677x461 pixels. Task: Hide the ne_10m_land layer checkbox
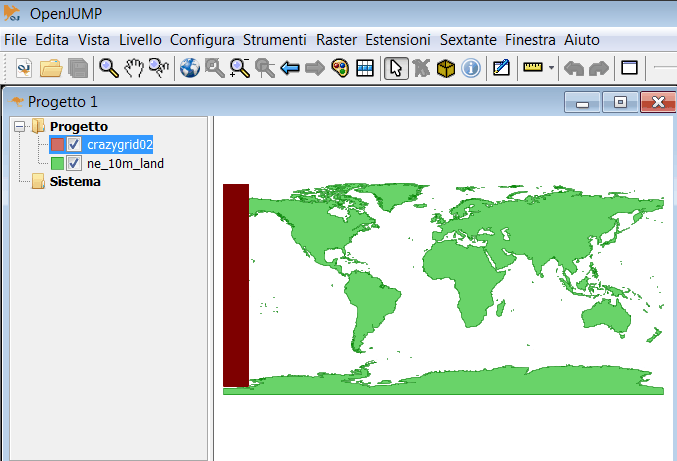(x=74, y=163)
